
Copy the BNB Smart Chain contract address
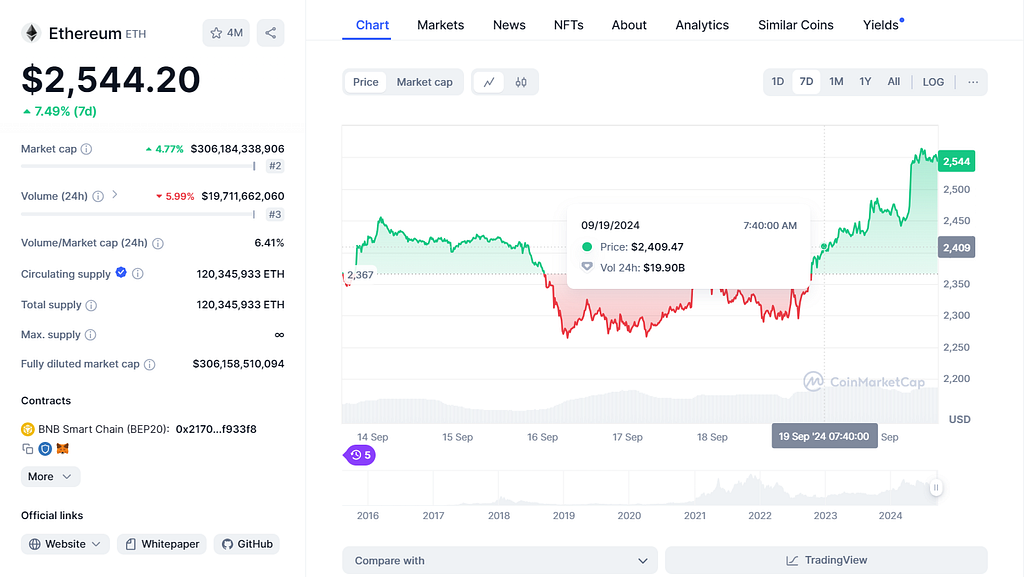tap(27, 448)
